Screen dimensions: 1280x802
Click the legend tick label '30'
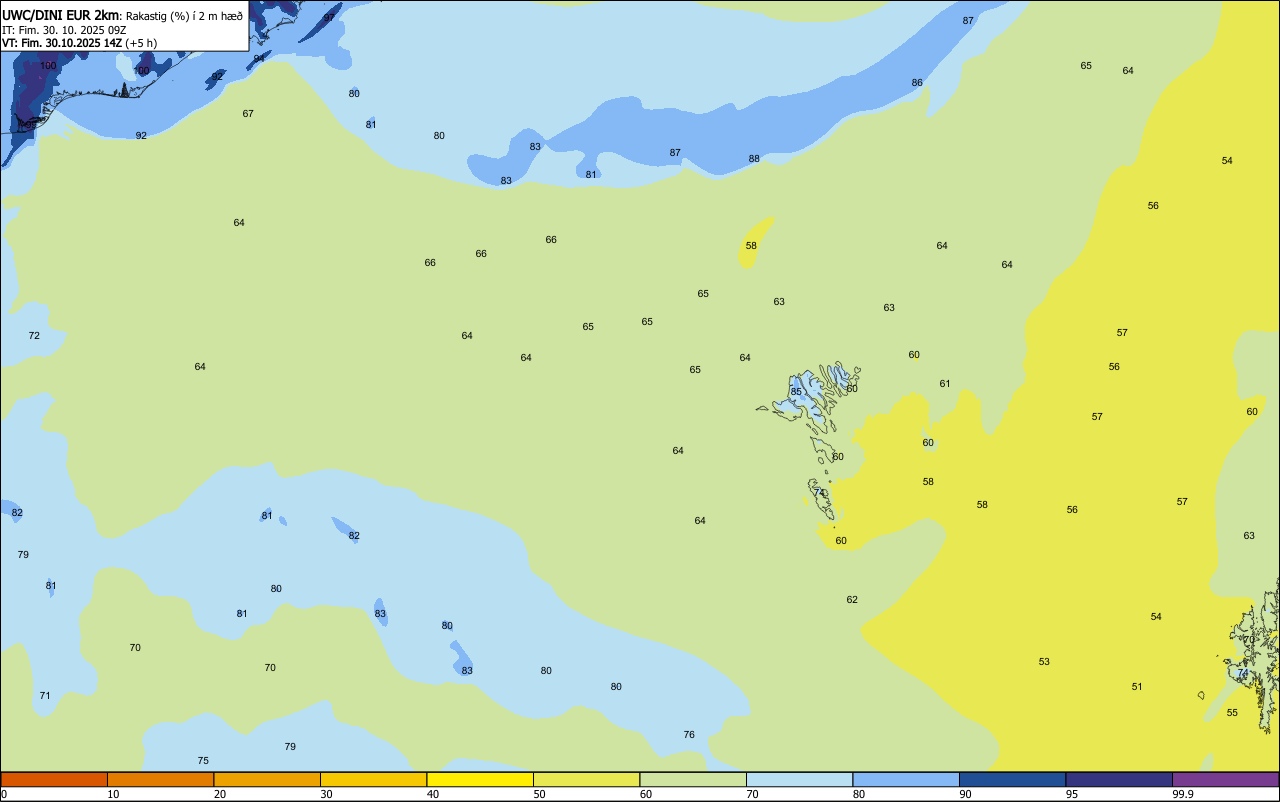327,794
